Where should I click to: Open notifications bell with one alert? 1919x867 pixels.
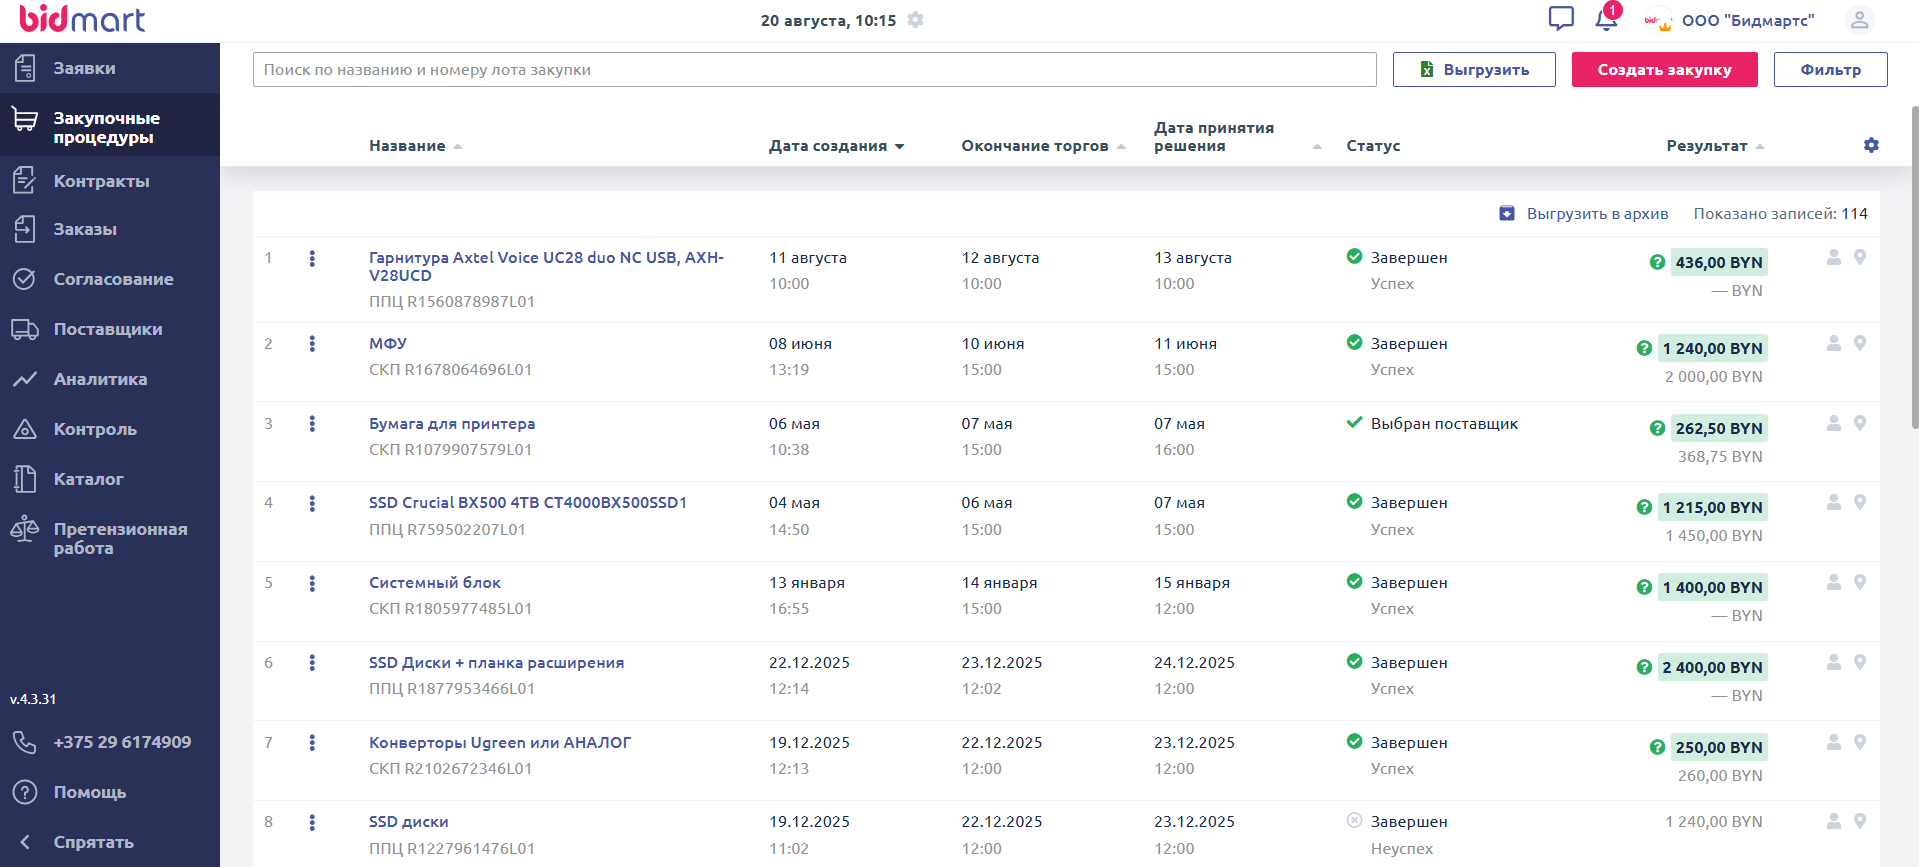coord(1607,18)
